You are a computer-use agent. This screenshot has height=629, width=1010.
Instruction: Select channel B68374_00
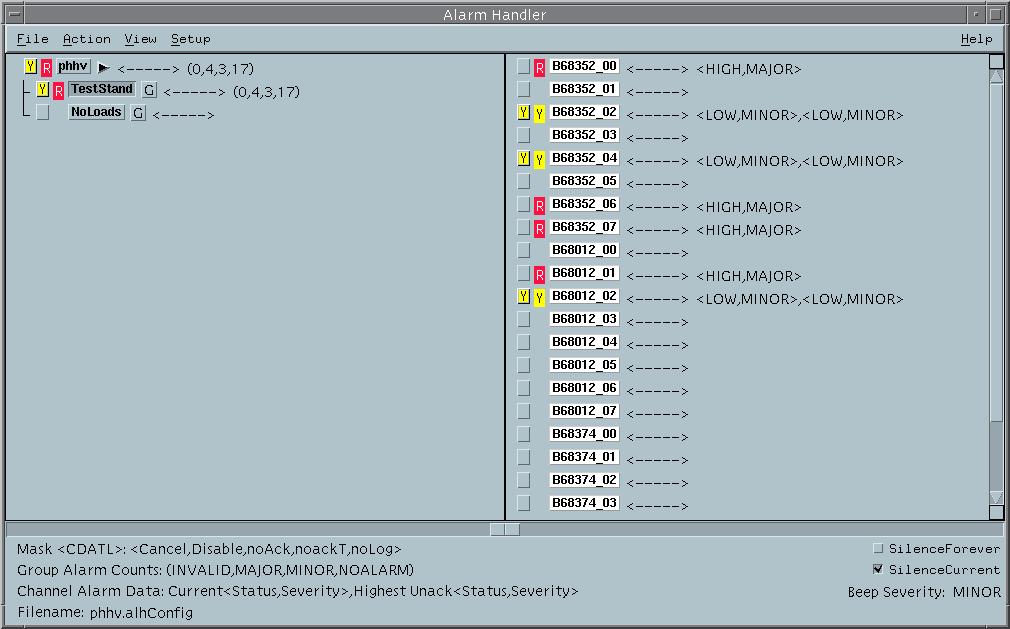[584, 435]
